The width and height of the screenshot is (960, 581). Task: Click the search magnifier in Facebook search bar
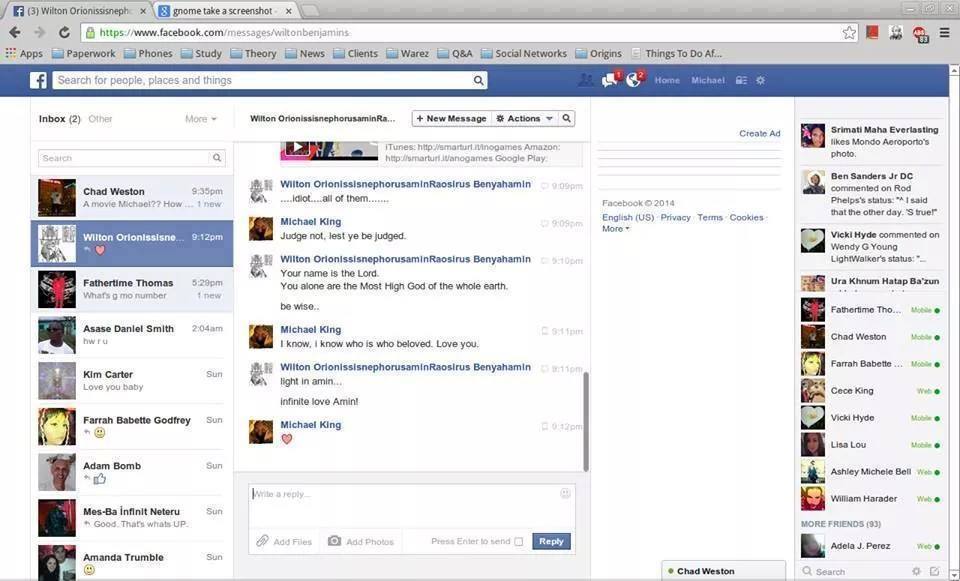[x=478, y=80]
